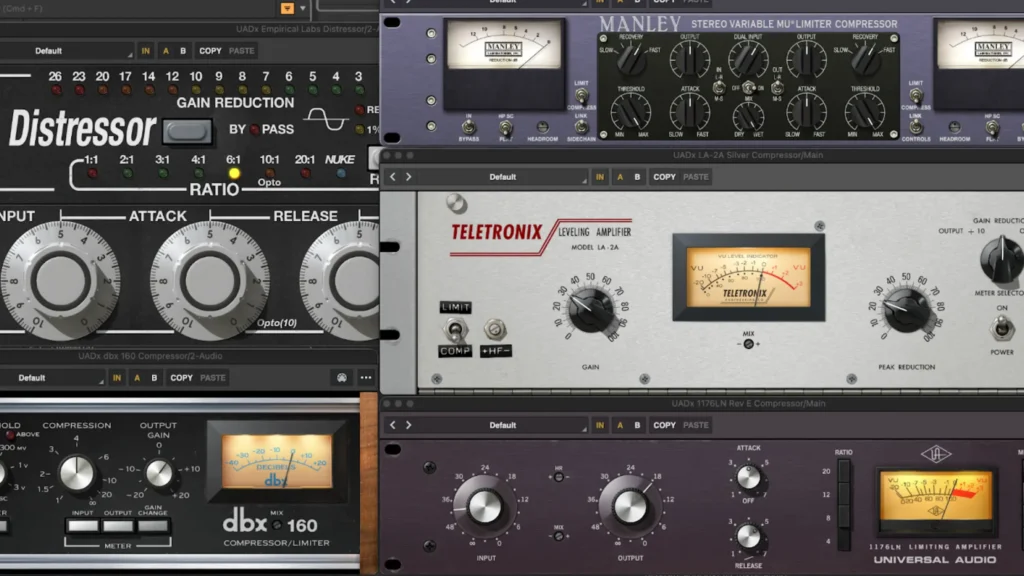Select the 10:1 Opto ratio on Distressor
The image size is (1024, 576).
(x=270, y=173)
